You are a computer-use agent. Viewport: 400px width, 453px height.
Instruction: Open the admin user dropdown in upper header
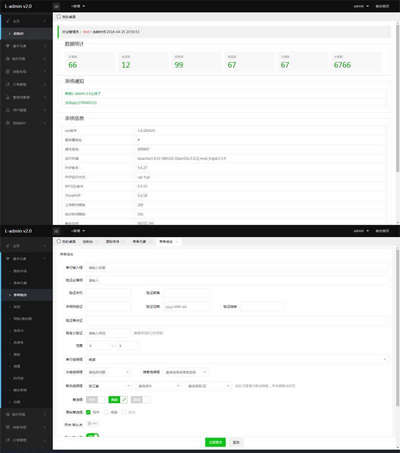point(361,6)
